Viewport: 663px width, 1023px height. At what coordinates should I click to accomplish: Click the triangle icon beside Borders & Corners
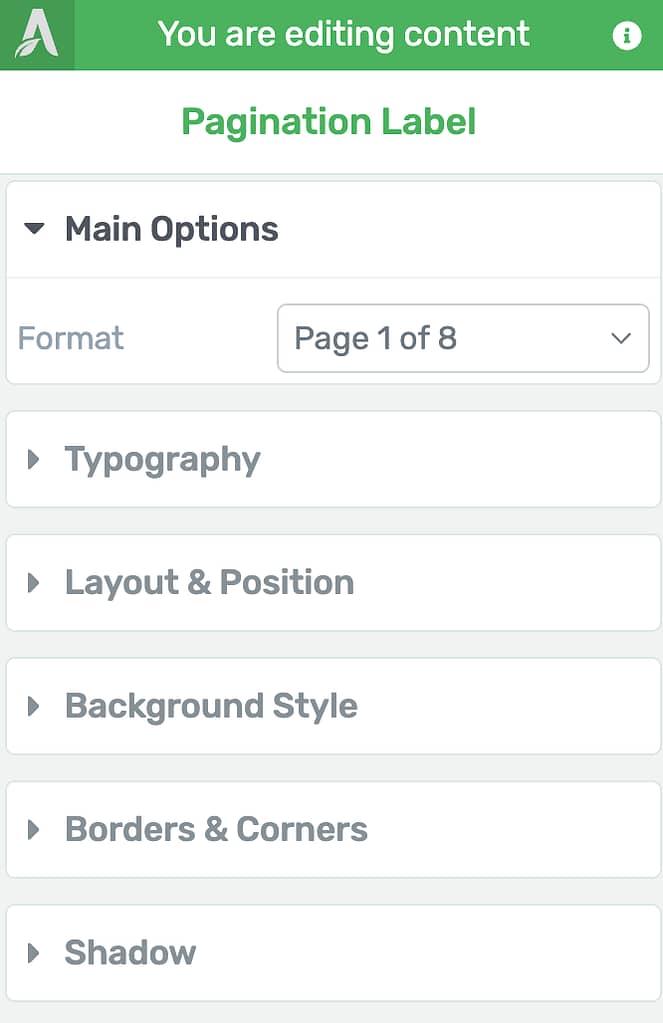point(33,829)
